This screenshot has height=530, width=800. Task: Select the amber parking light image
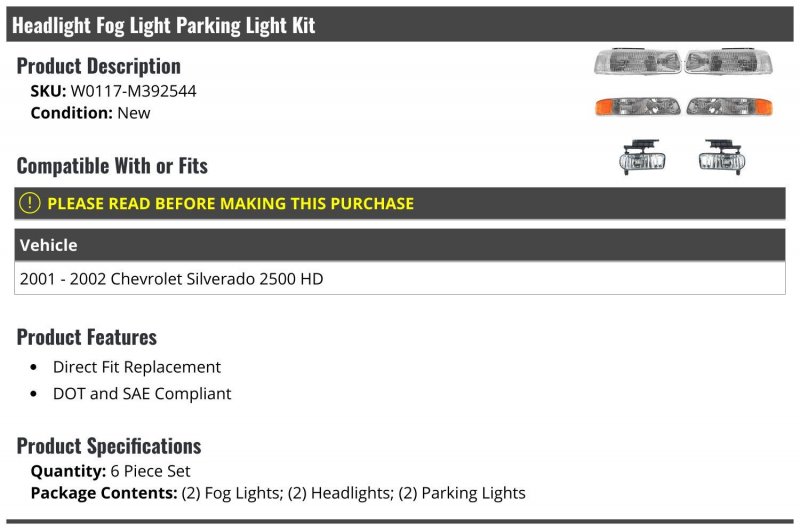point(638,105)
